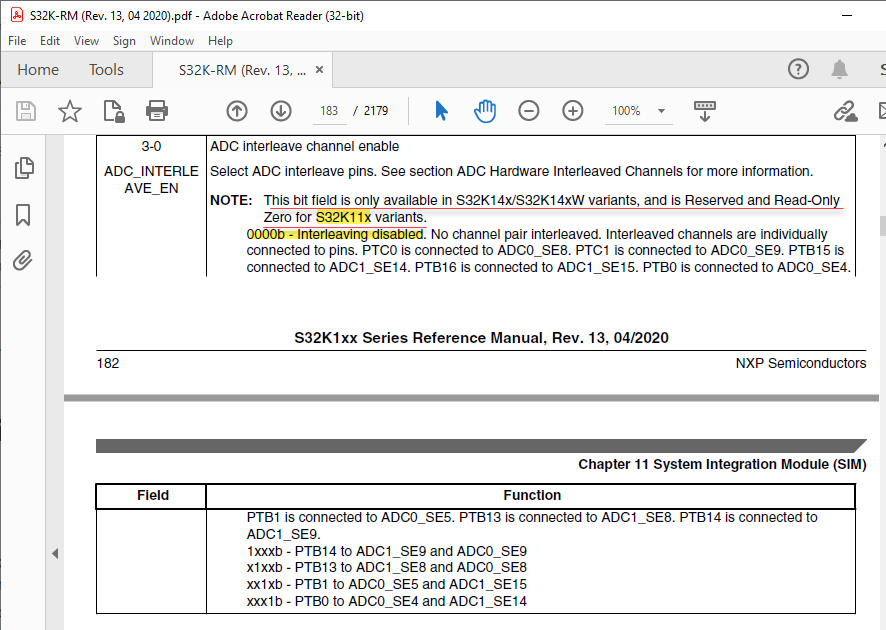The height and width of the screenshot is (630, 886).
Task: Add the document to starred favorites
Action: click(x=70, y=111)
